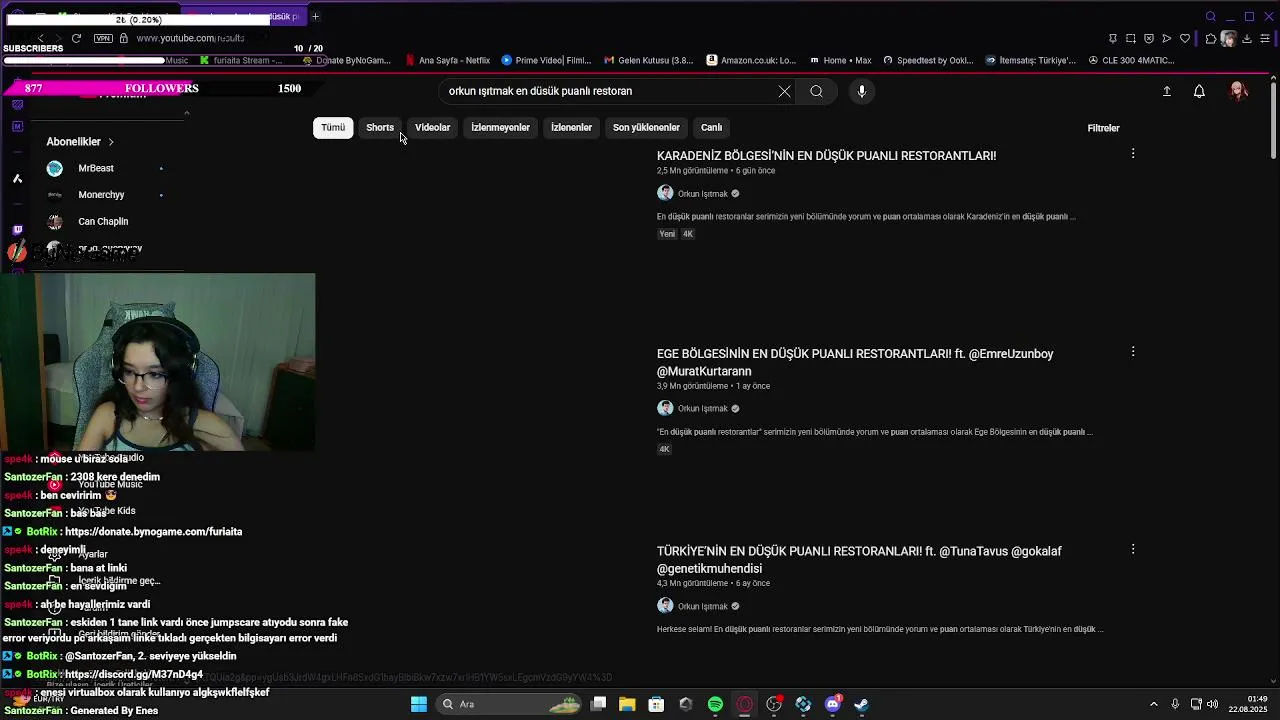Open the Ana Sayfa - Netflix bookmark

447,60
